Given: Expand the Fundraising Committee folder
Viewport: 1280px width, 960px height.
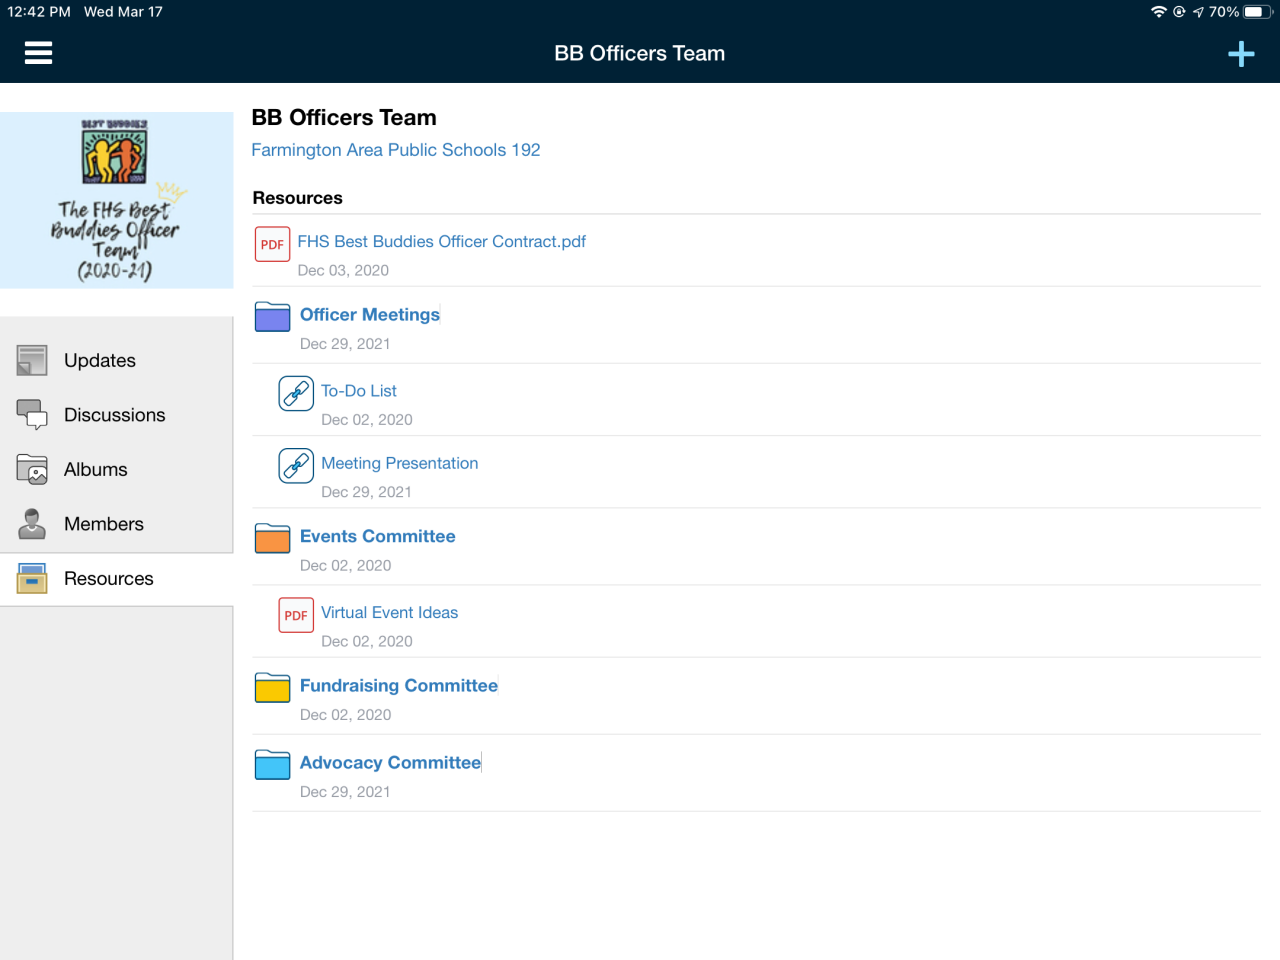Looking at the screenshot, I should tap(398, 686).
